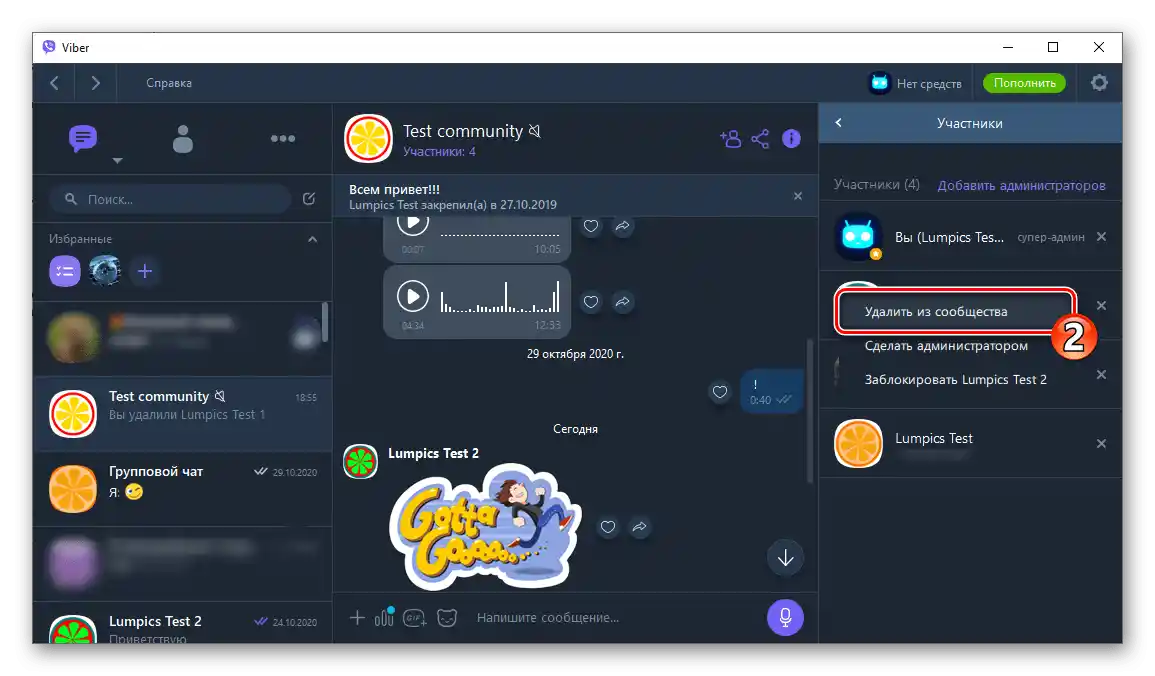The width and height of the screenshot is (1155, 676).
Task: Record a voice message with the microphone button
Action: point(784,617)
